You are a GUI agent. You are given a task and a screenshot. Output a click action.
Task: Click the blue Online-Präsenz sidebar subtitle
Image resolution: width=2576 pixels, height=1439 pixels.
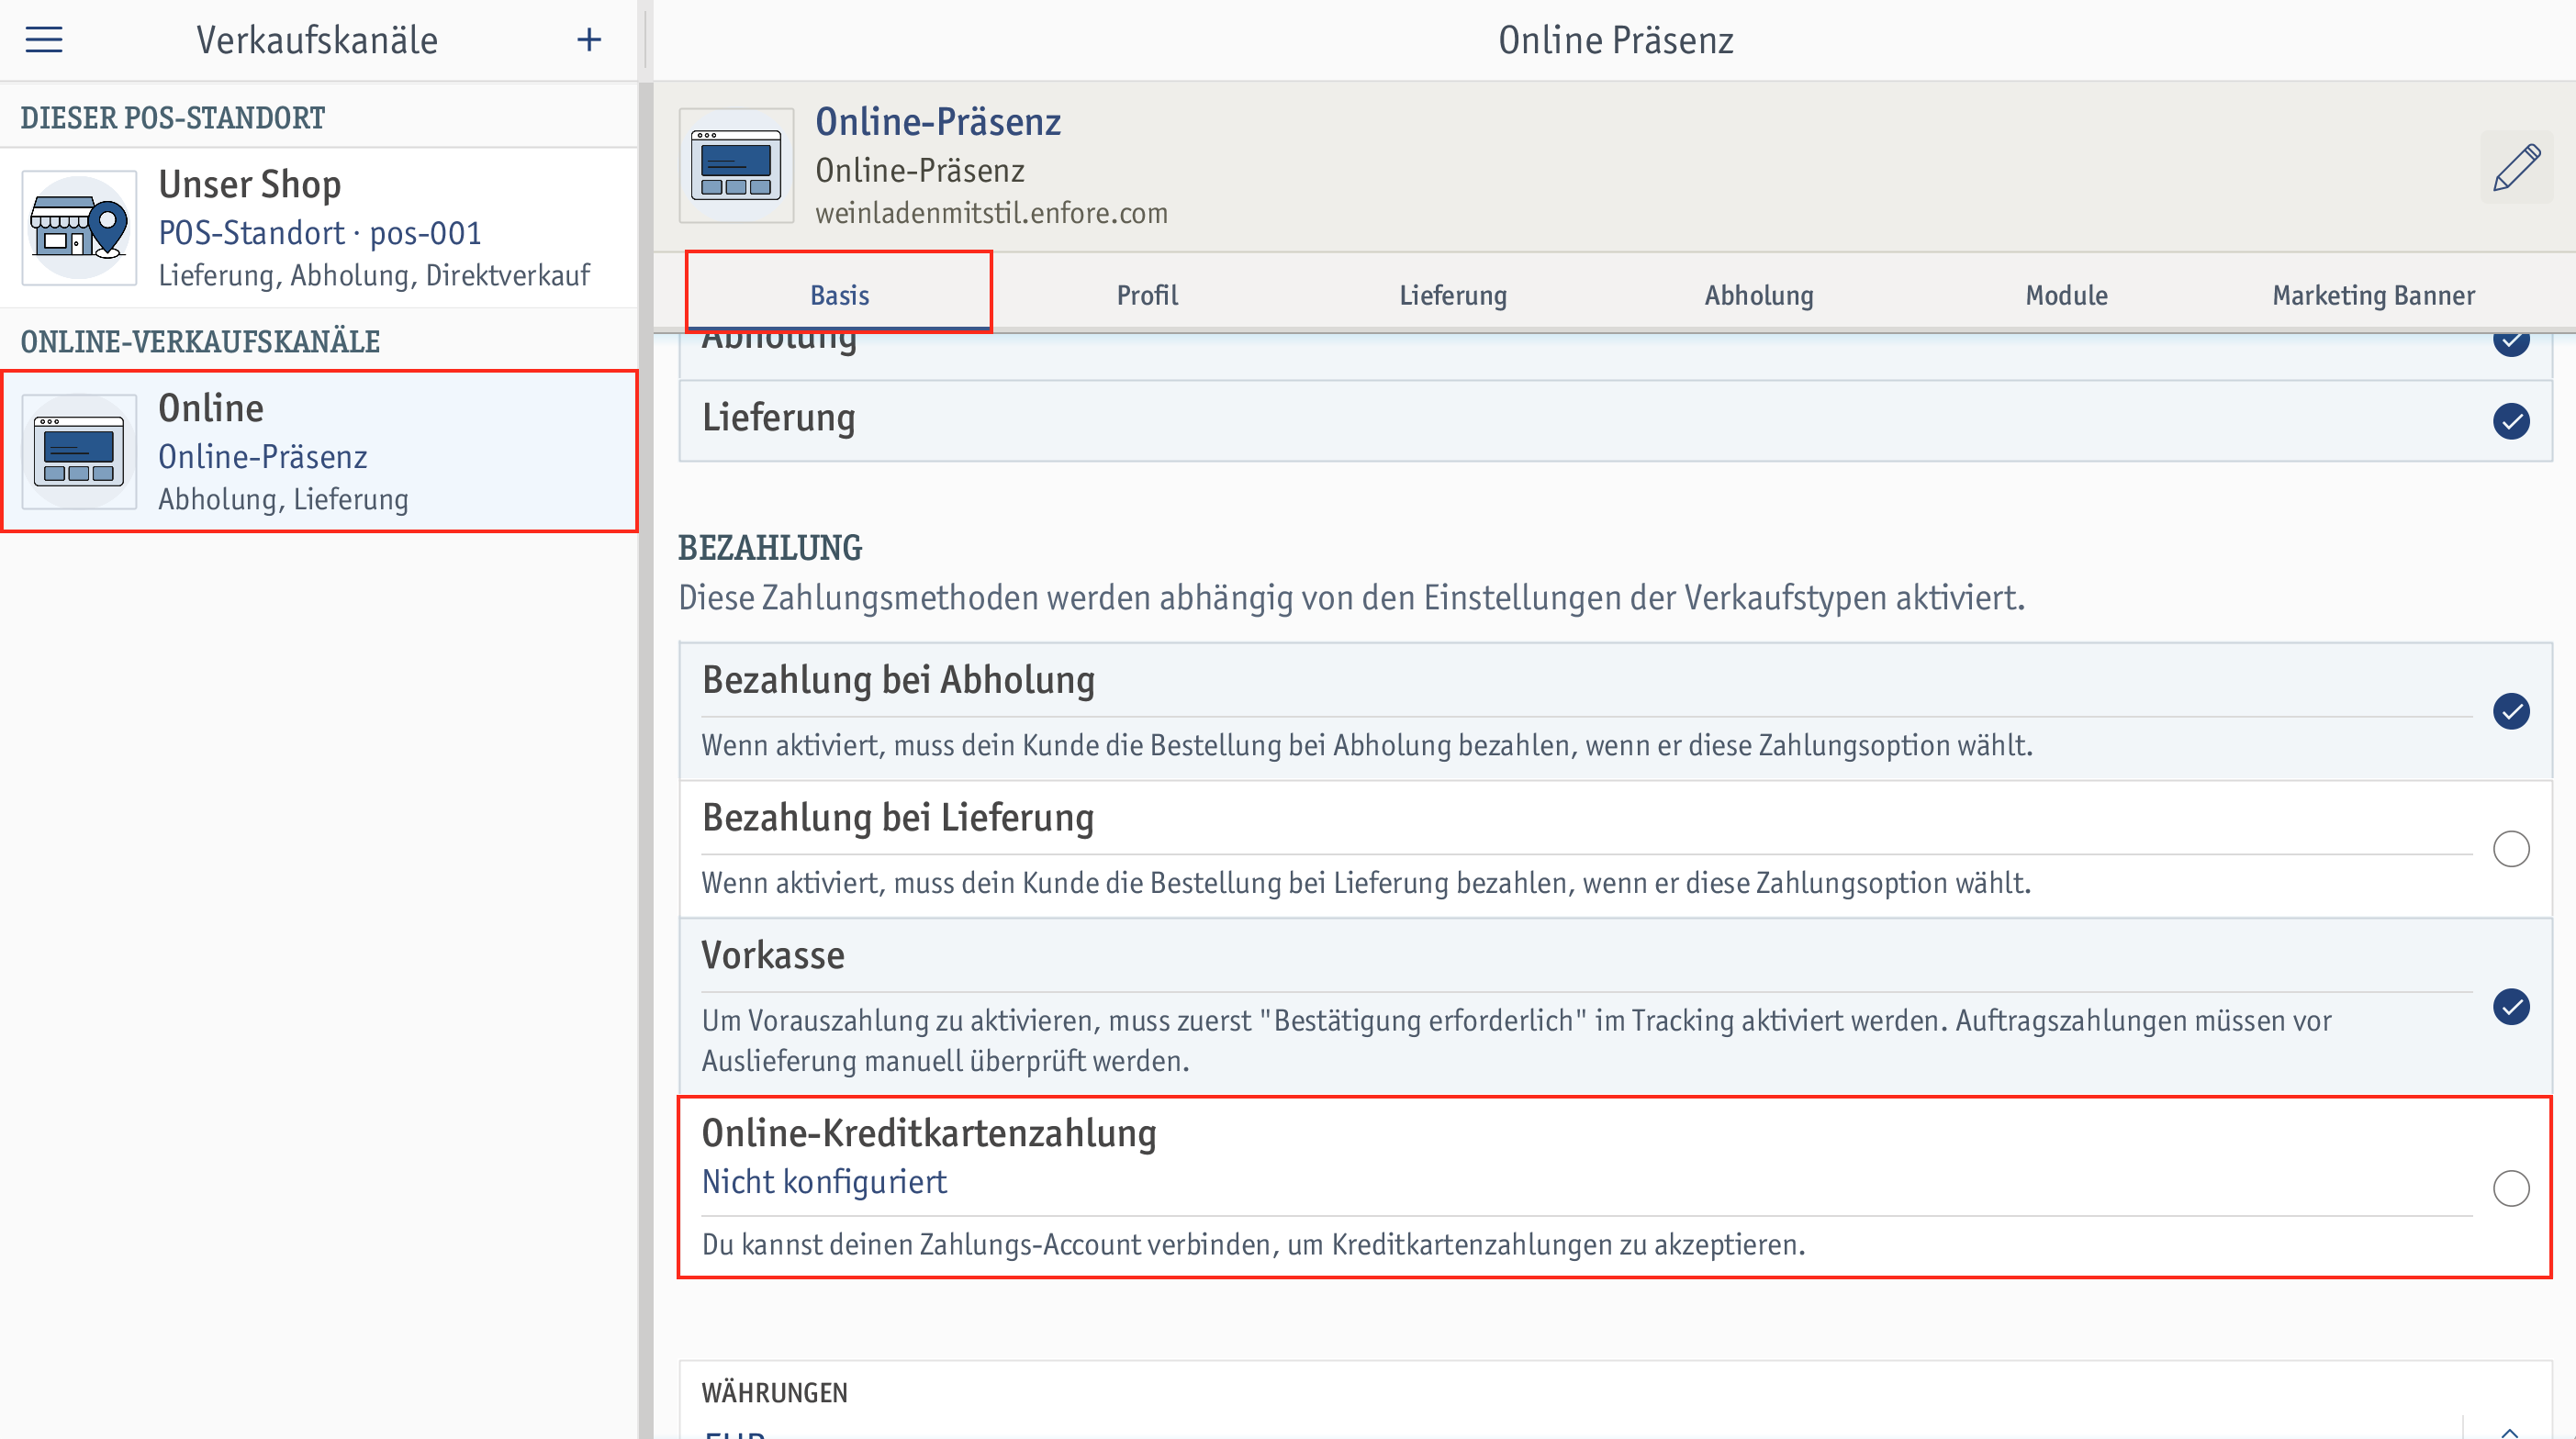pos(263,457)
